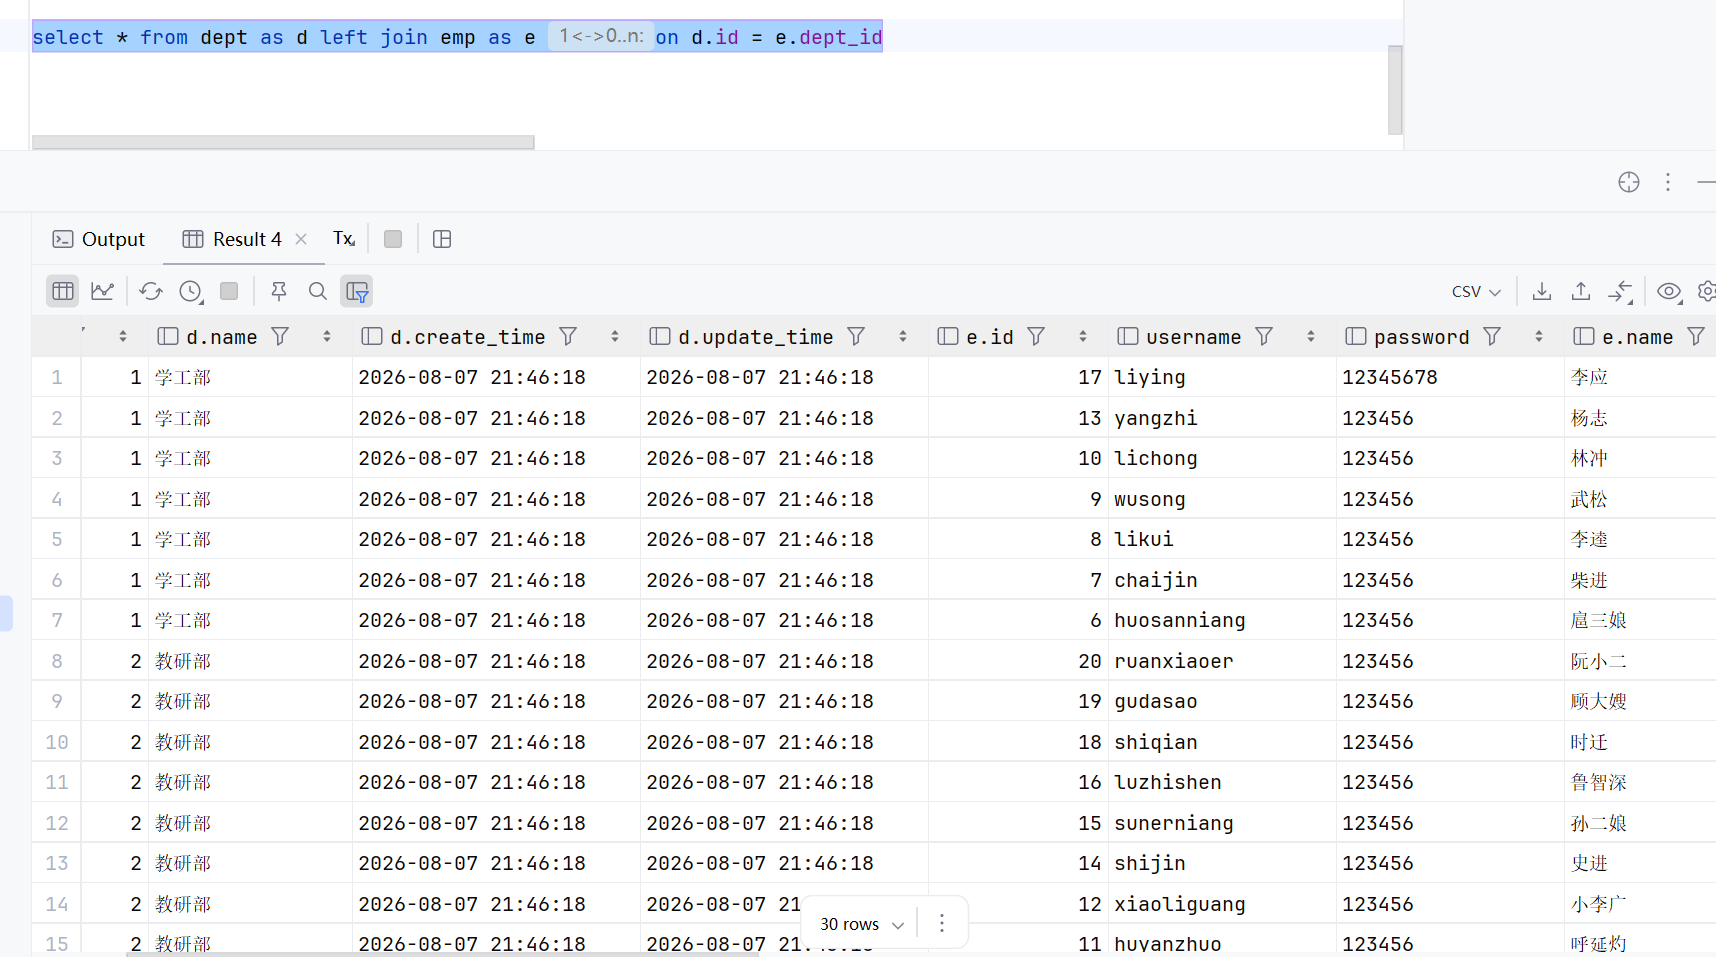Click the username cell luzhishen

point(1222,782)
